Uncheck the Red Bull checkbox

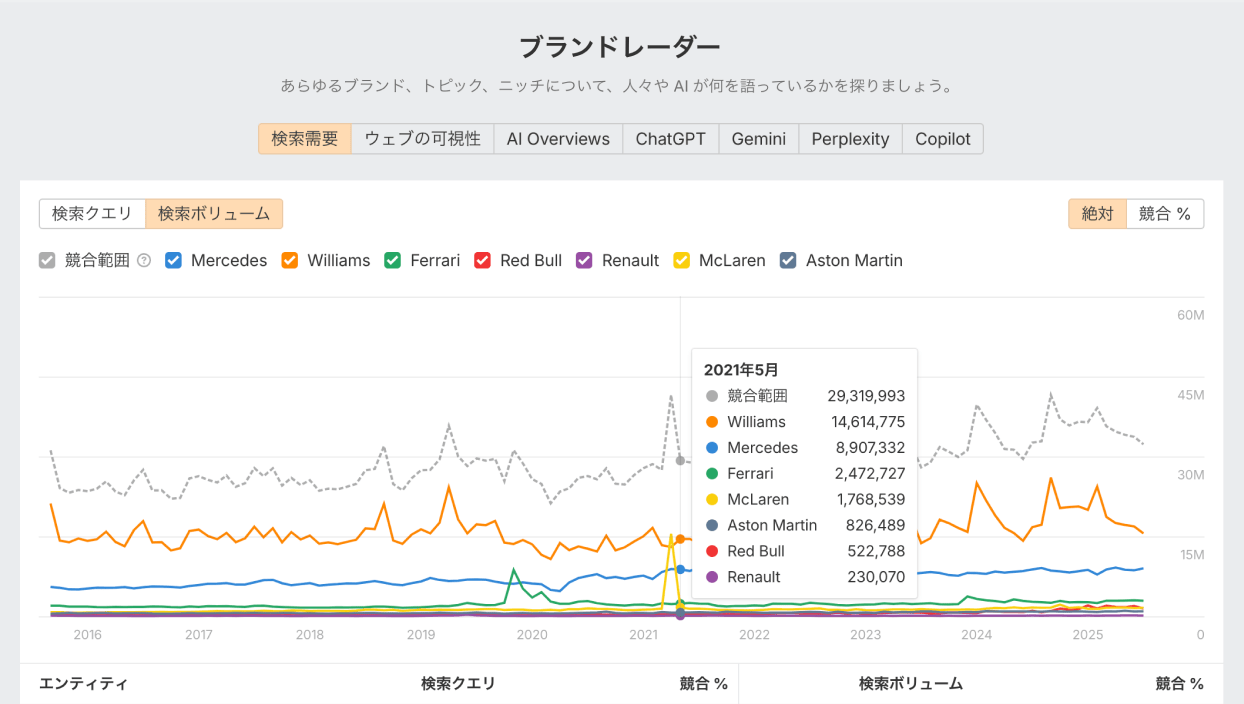tap(482, 260)
